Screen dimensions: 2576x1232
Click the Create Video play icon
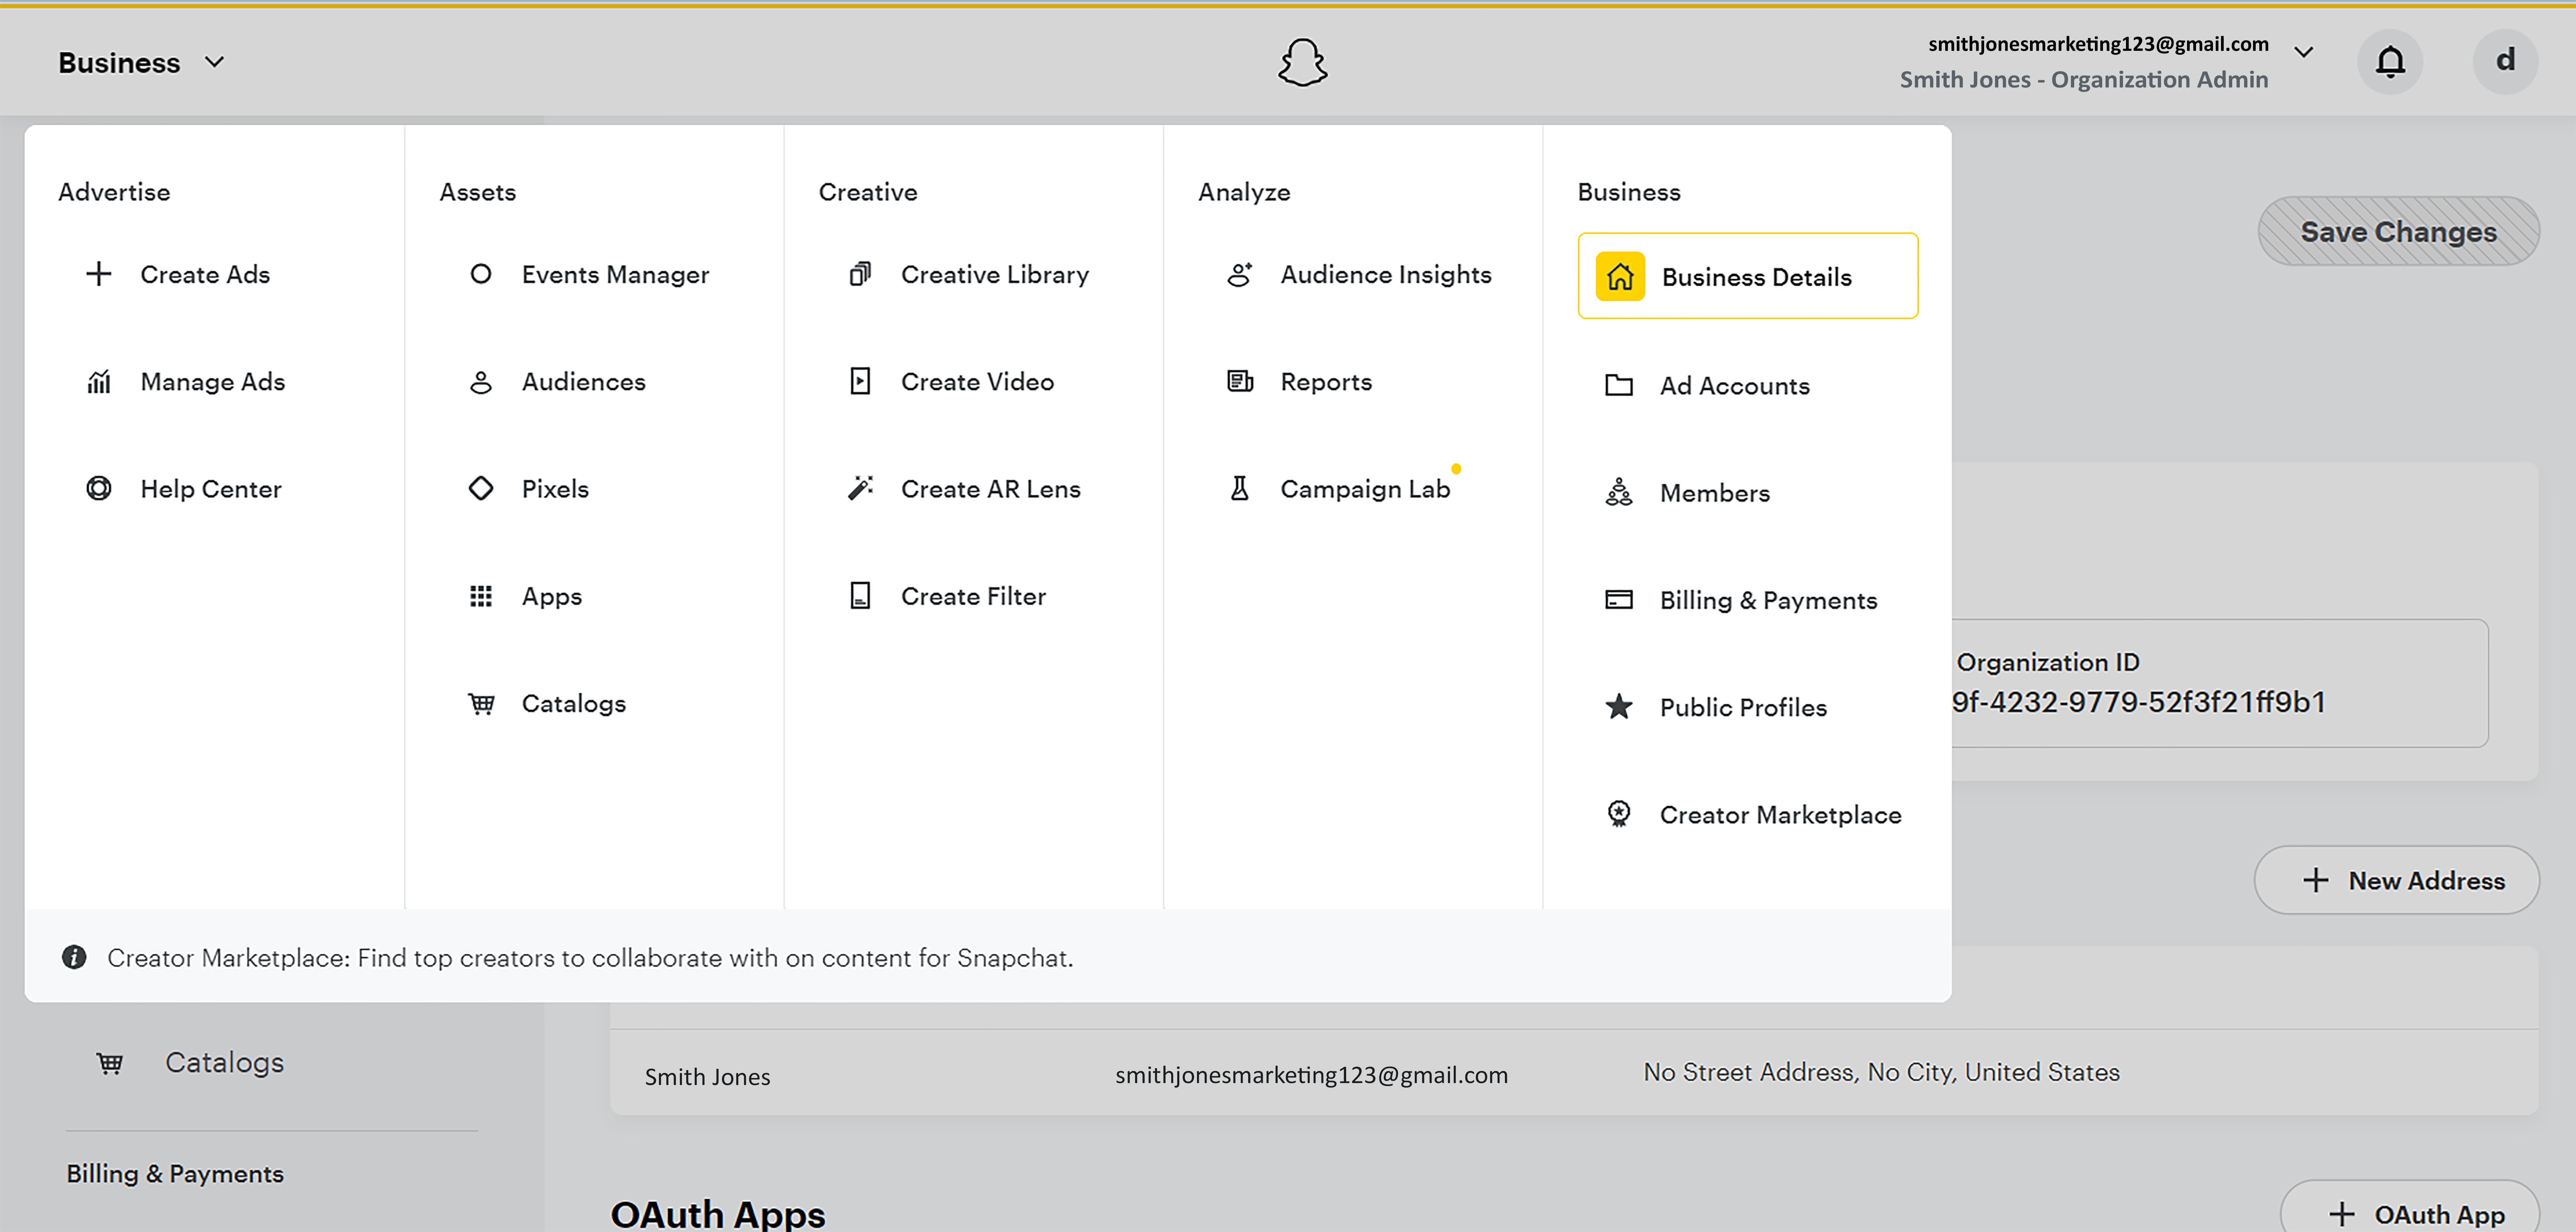[x=860, y=381]
